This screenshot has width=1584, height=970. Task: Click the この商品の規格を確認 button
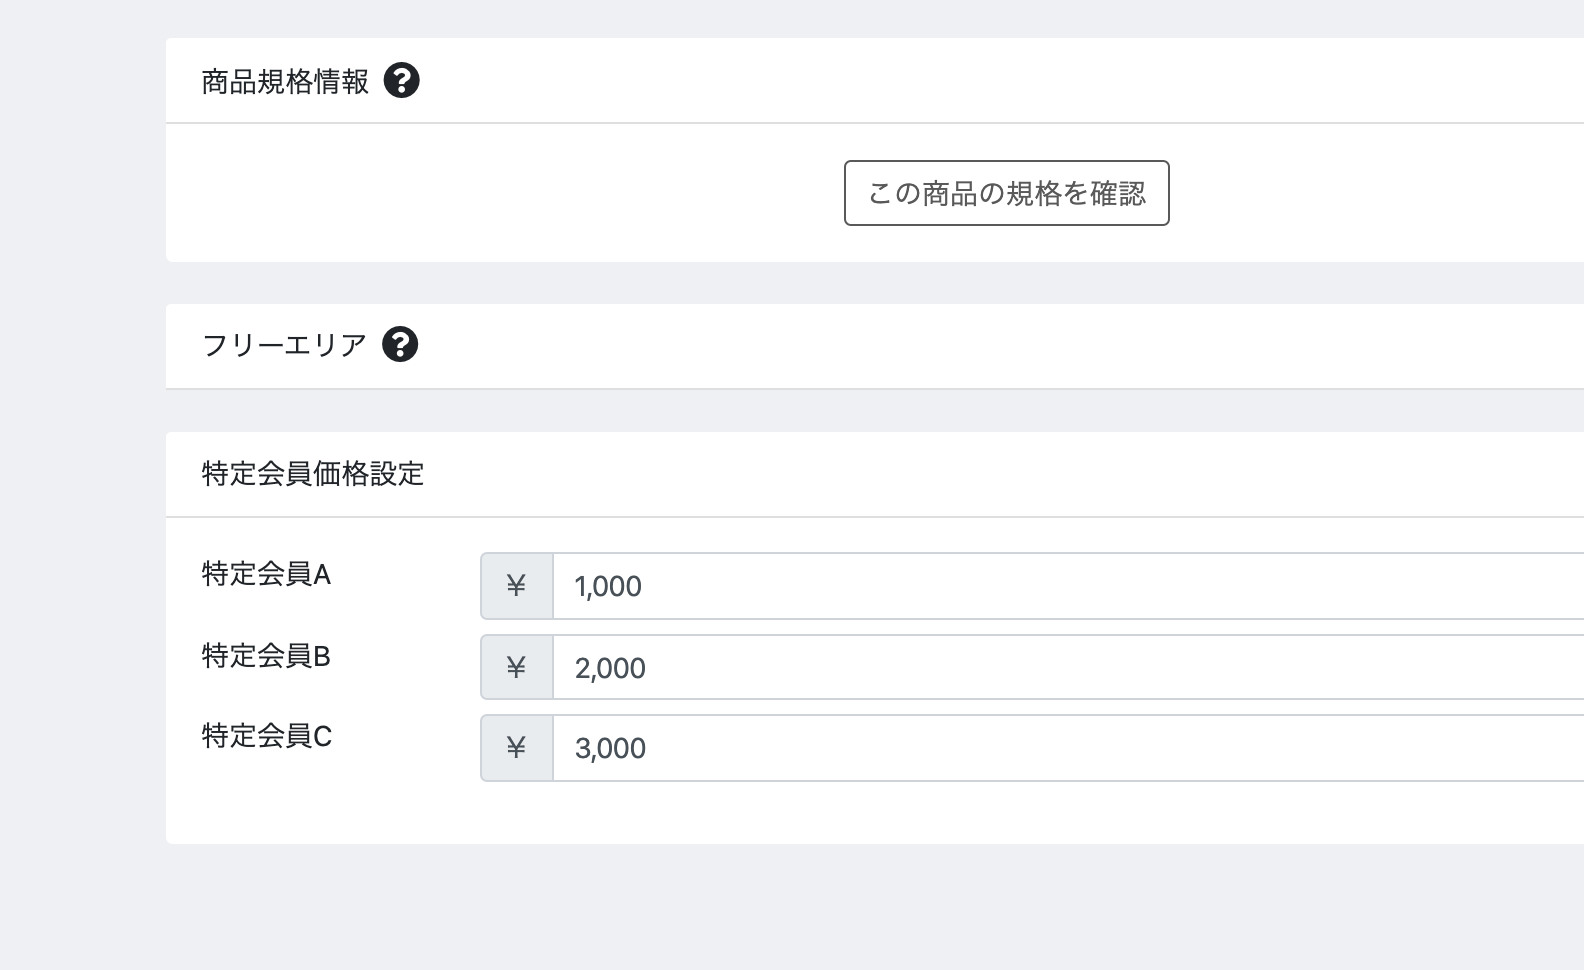(1006, 193)
